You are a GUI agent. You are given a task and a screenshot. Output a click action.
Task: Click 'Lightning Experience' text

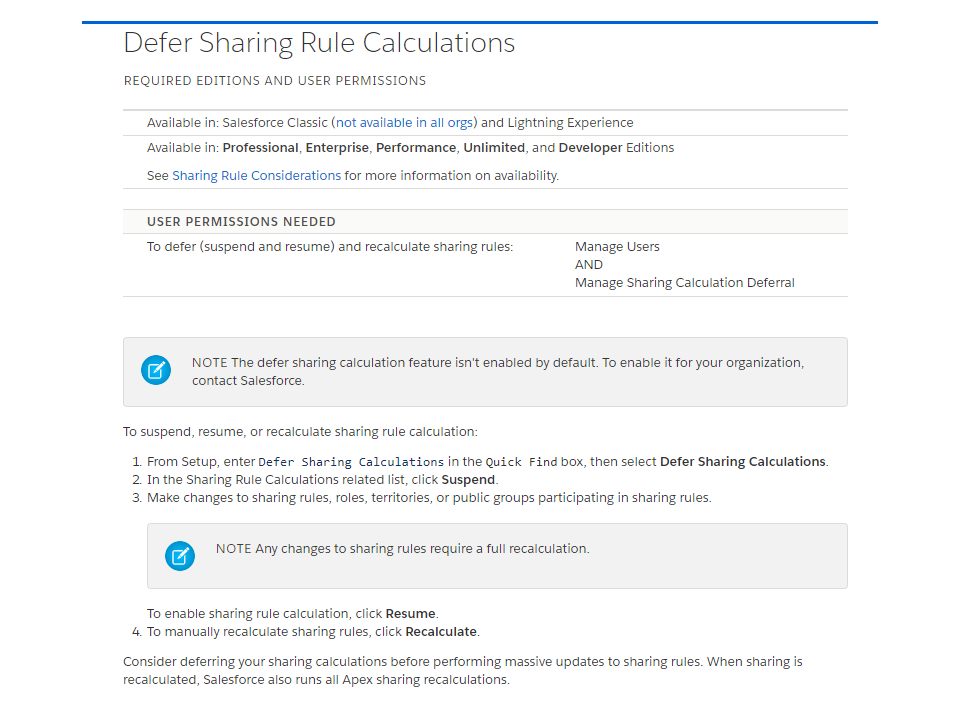571,122
